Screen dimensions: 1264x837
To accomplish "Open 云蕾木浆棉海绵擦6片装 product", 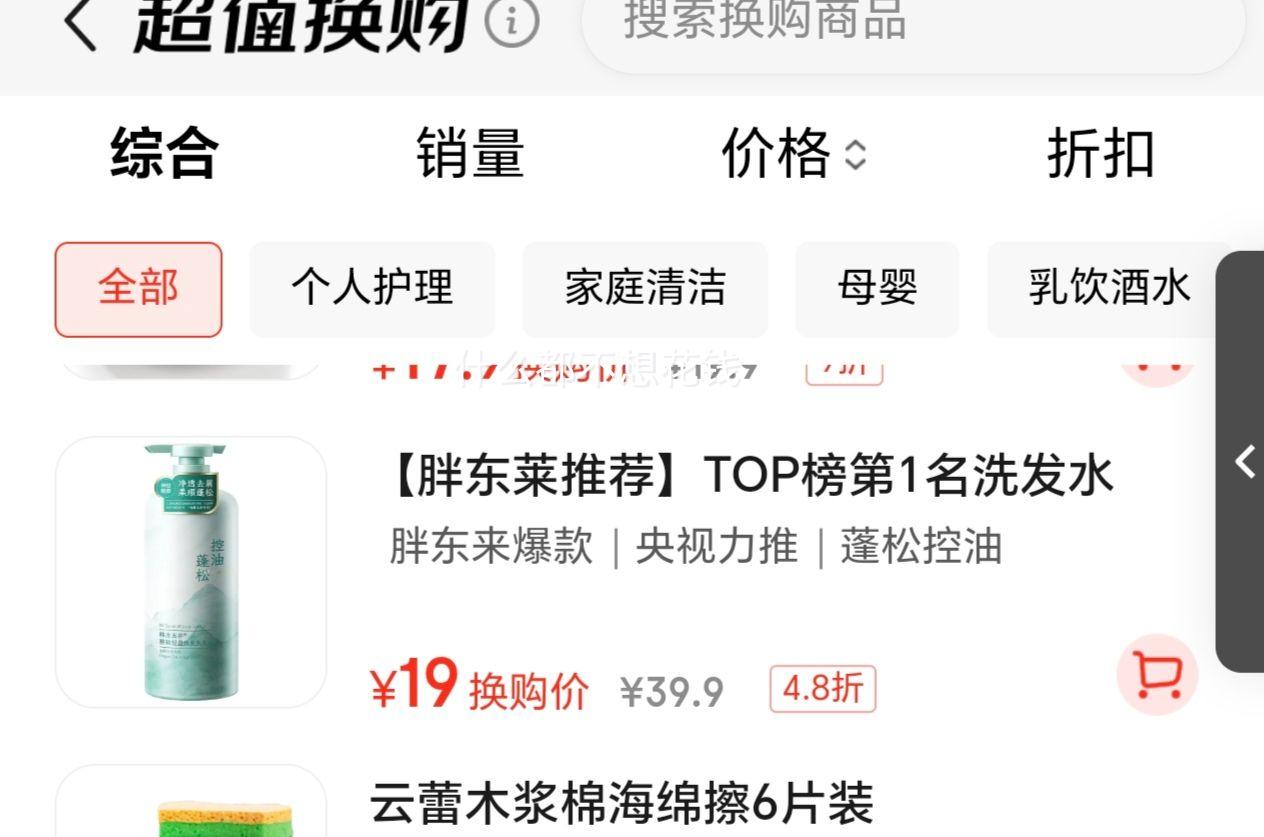I will (622, 802).
